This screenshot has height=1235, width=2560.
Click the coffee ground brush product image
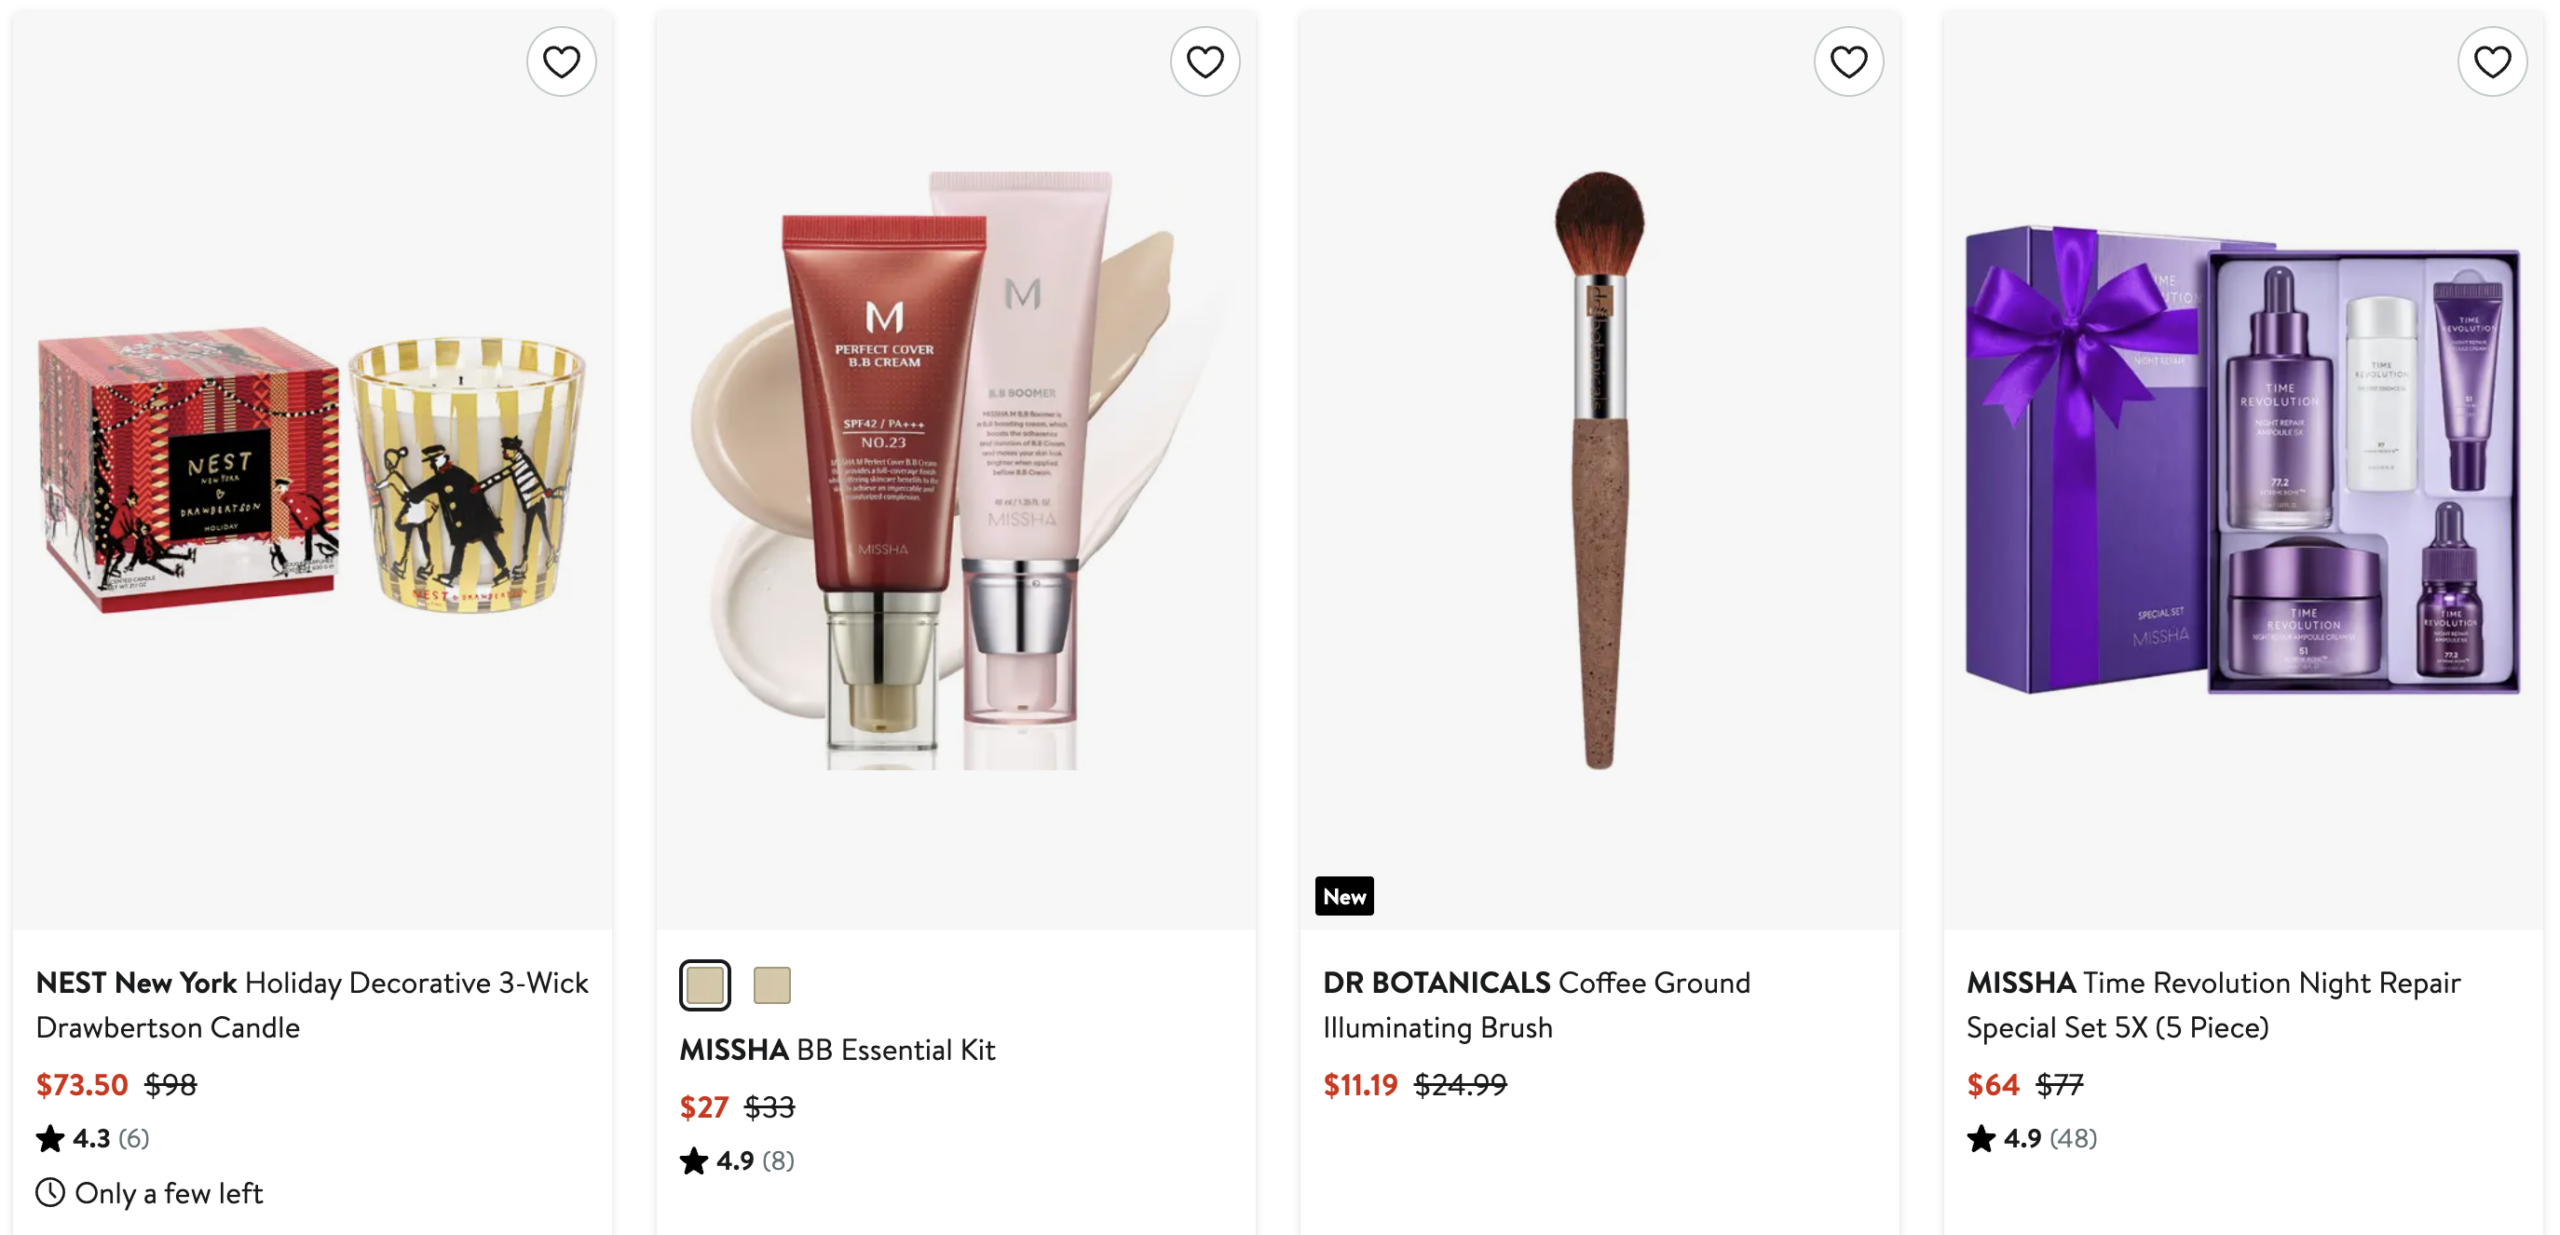(x=1599, y=470)
